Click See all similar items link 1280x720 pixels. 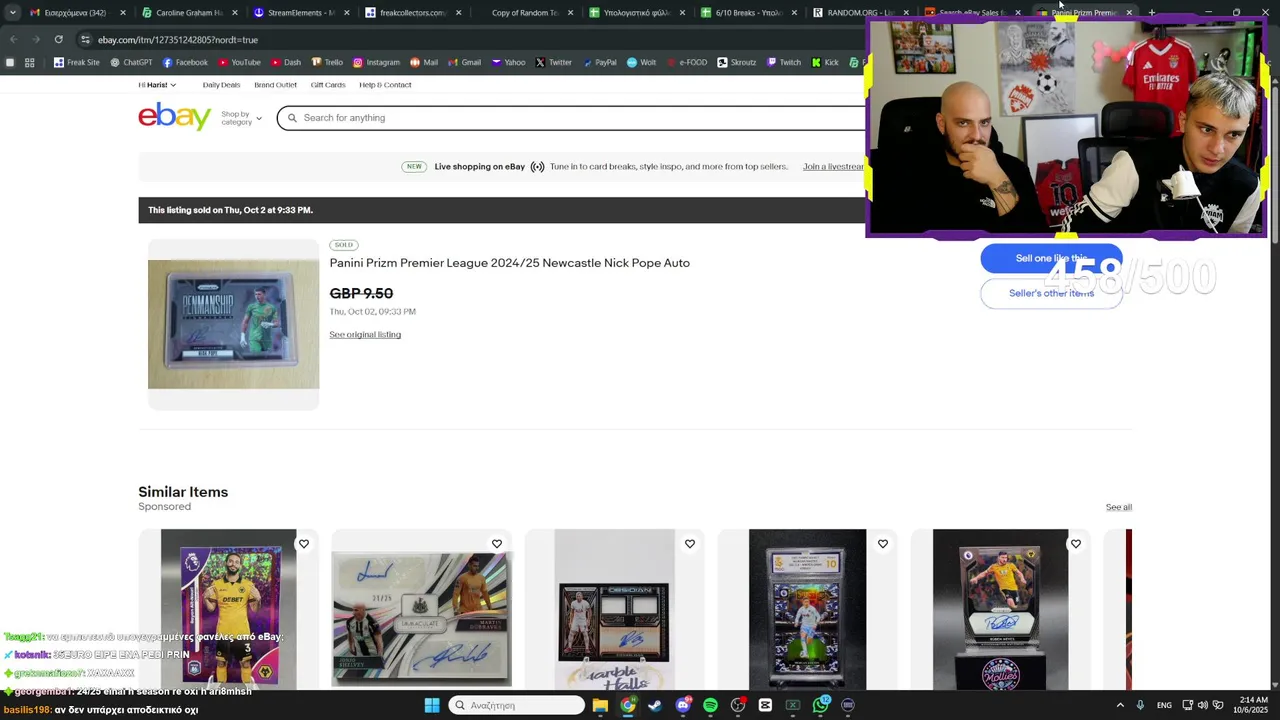tap(1119, 507)
